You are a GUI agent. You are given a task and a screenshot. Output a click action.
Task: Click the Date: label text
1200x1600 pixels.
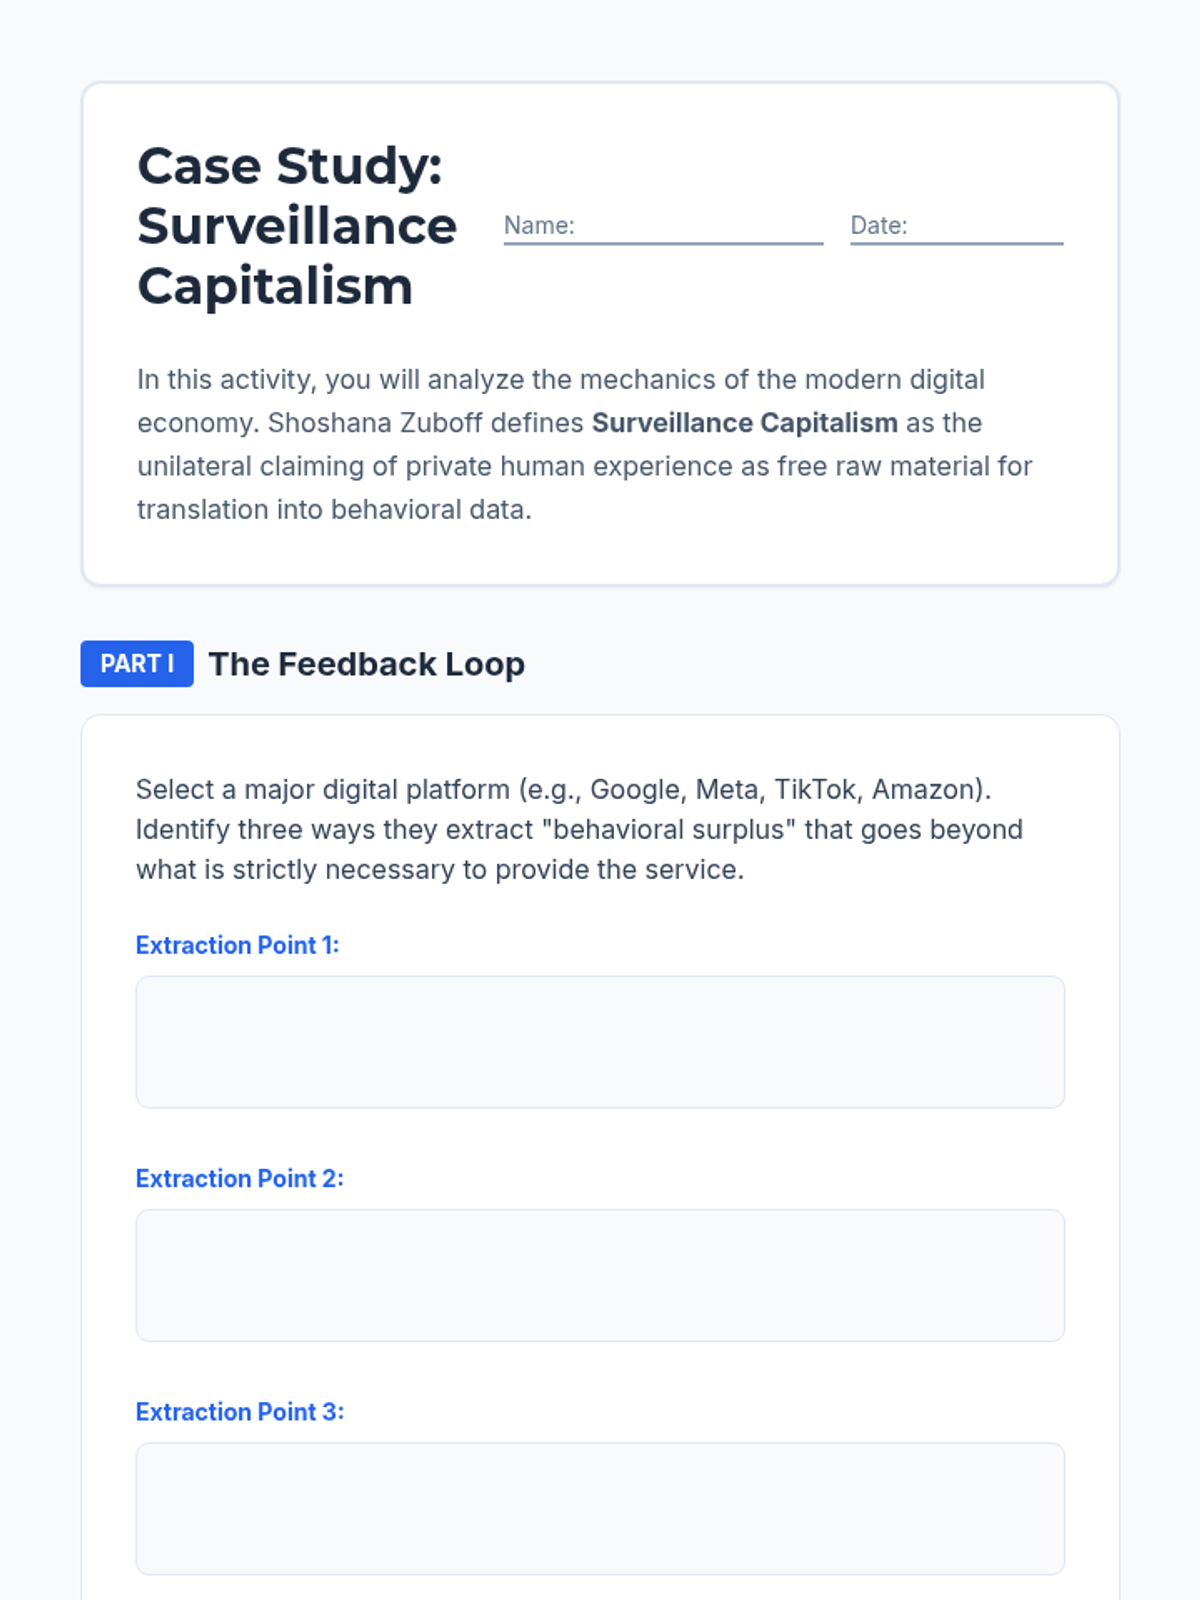[879, 225]
